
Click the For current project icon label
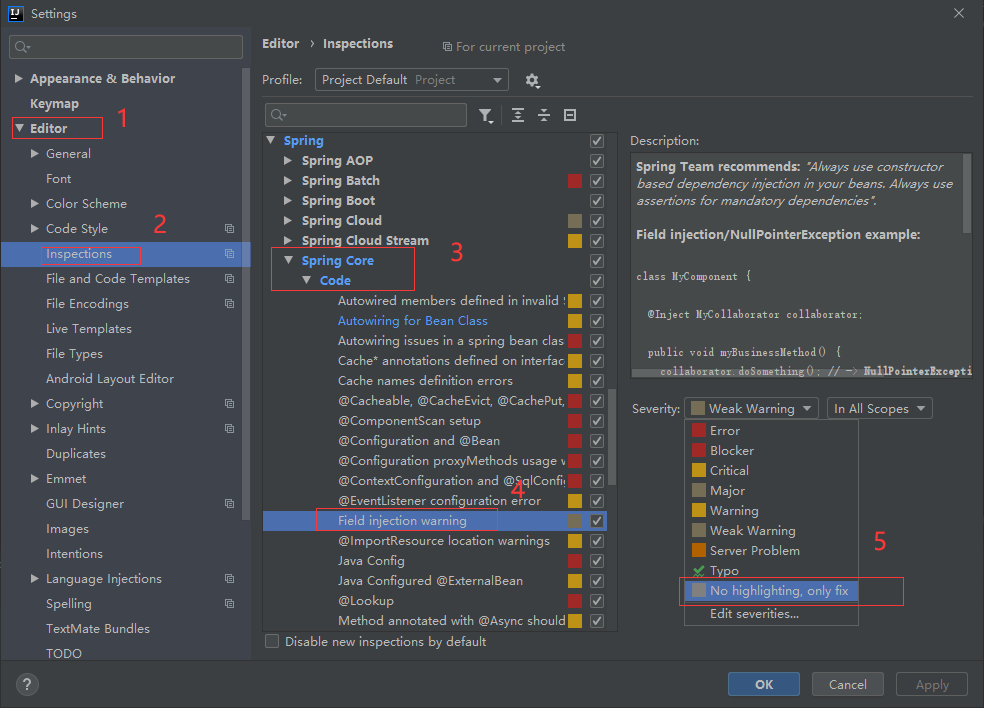point(504,47)
